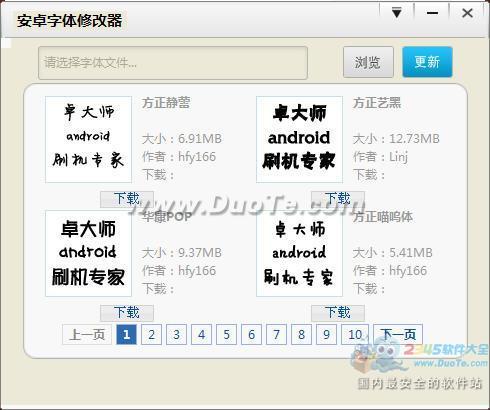Jump to page 9
This screenshot has height=410, width=490.
(326, 334)
